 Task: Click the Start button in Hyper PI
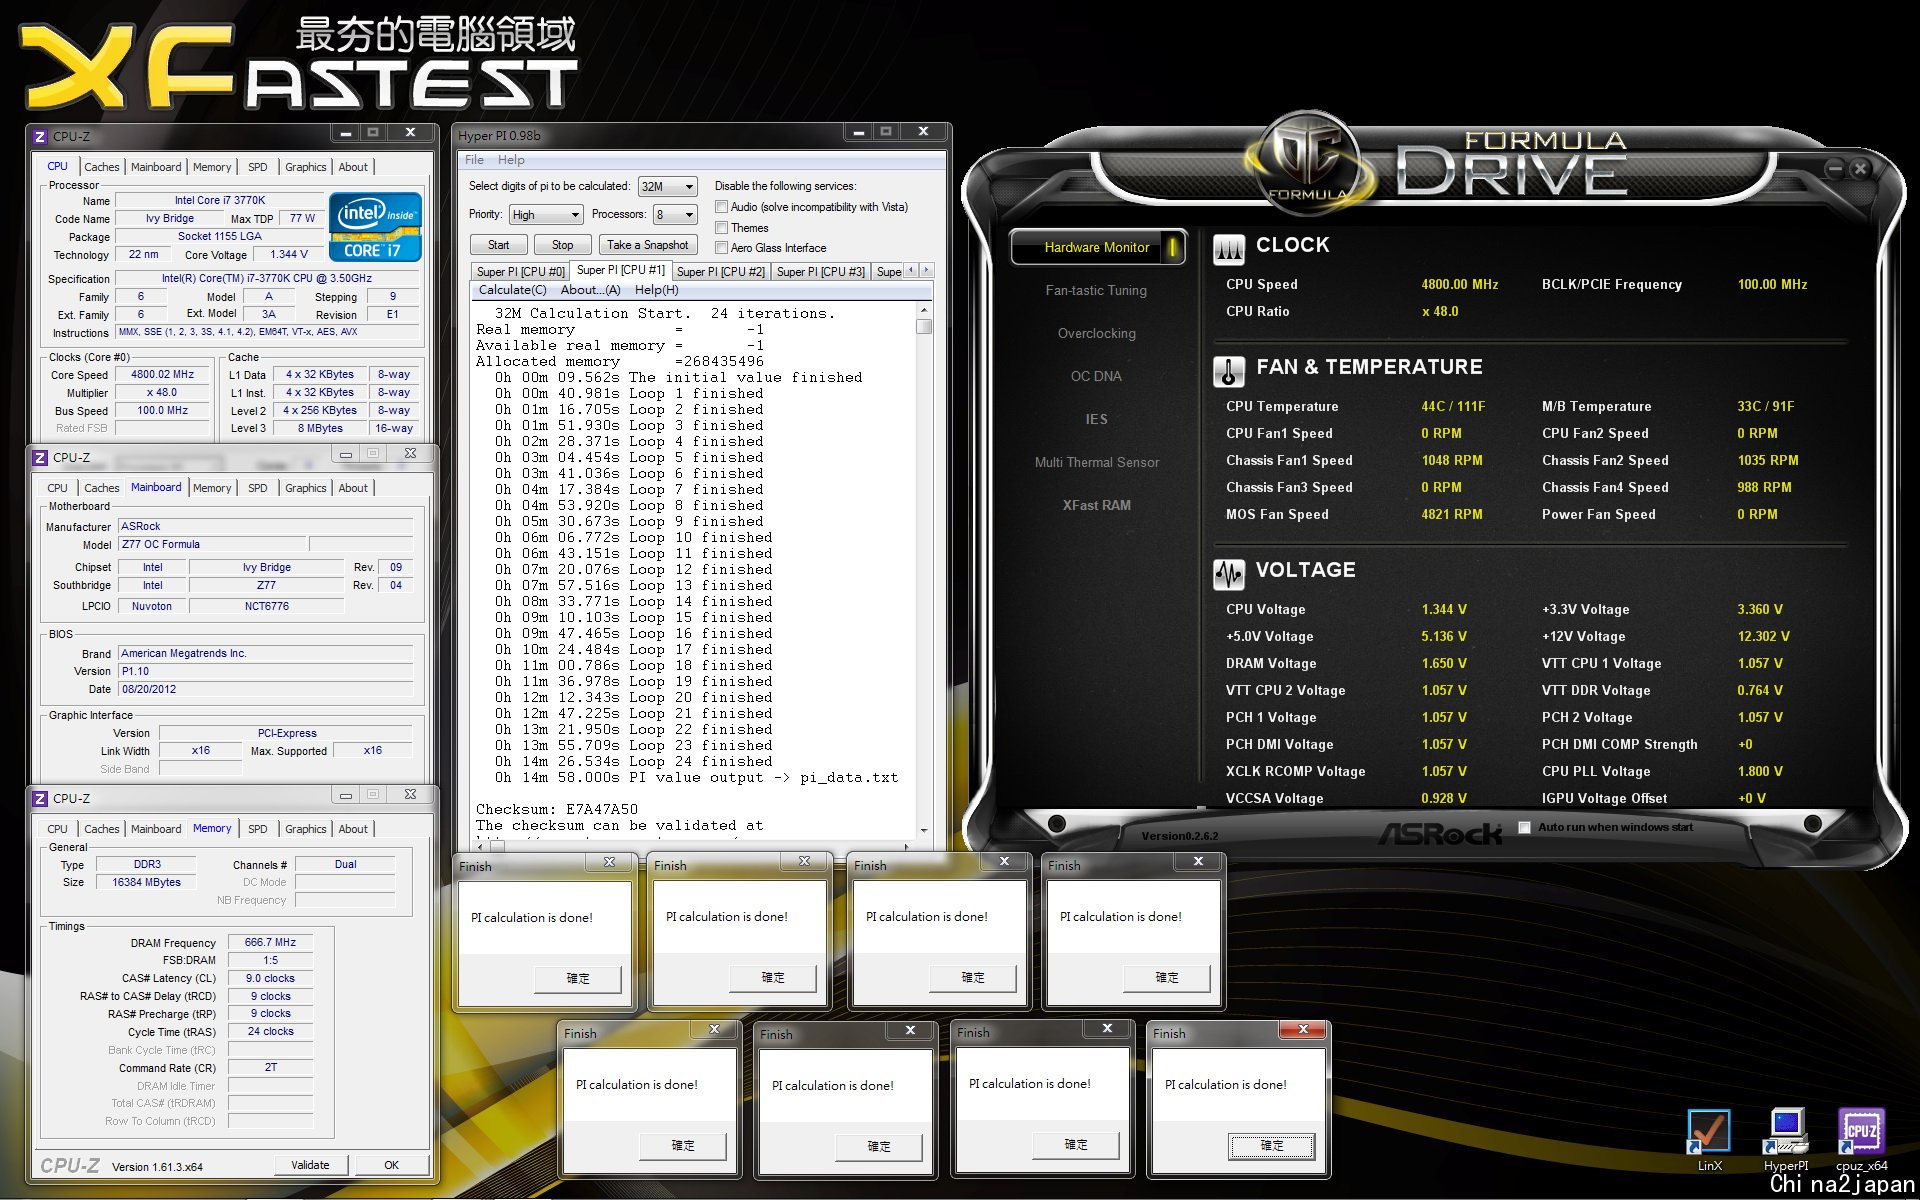[498, 245]
